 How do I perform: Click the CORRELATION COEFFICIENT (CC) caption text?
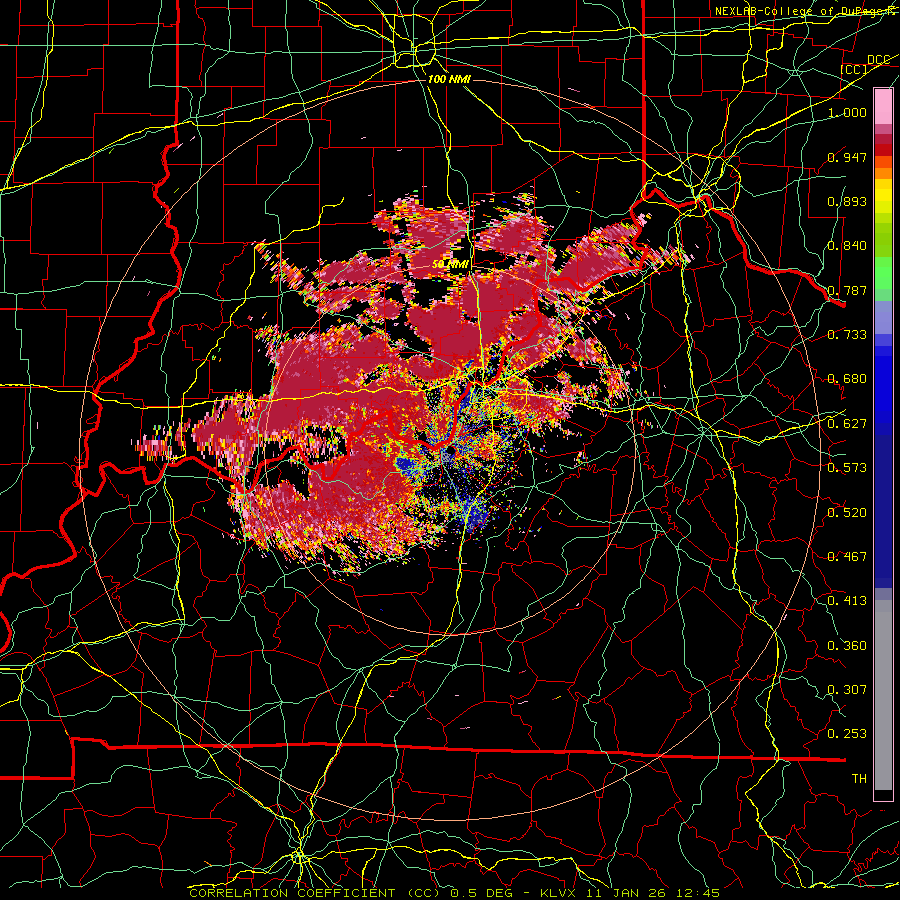click(x=315, y=893)
